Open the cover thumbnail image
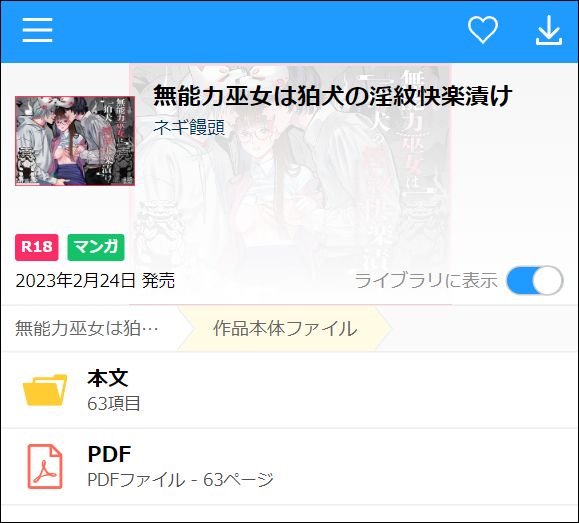Image resolution: width=579 pixels, height=523 pixels. (75, 141)
